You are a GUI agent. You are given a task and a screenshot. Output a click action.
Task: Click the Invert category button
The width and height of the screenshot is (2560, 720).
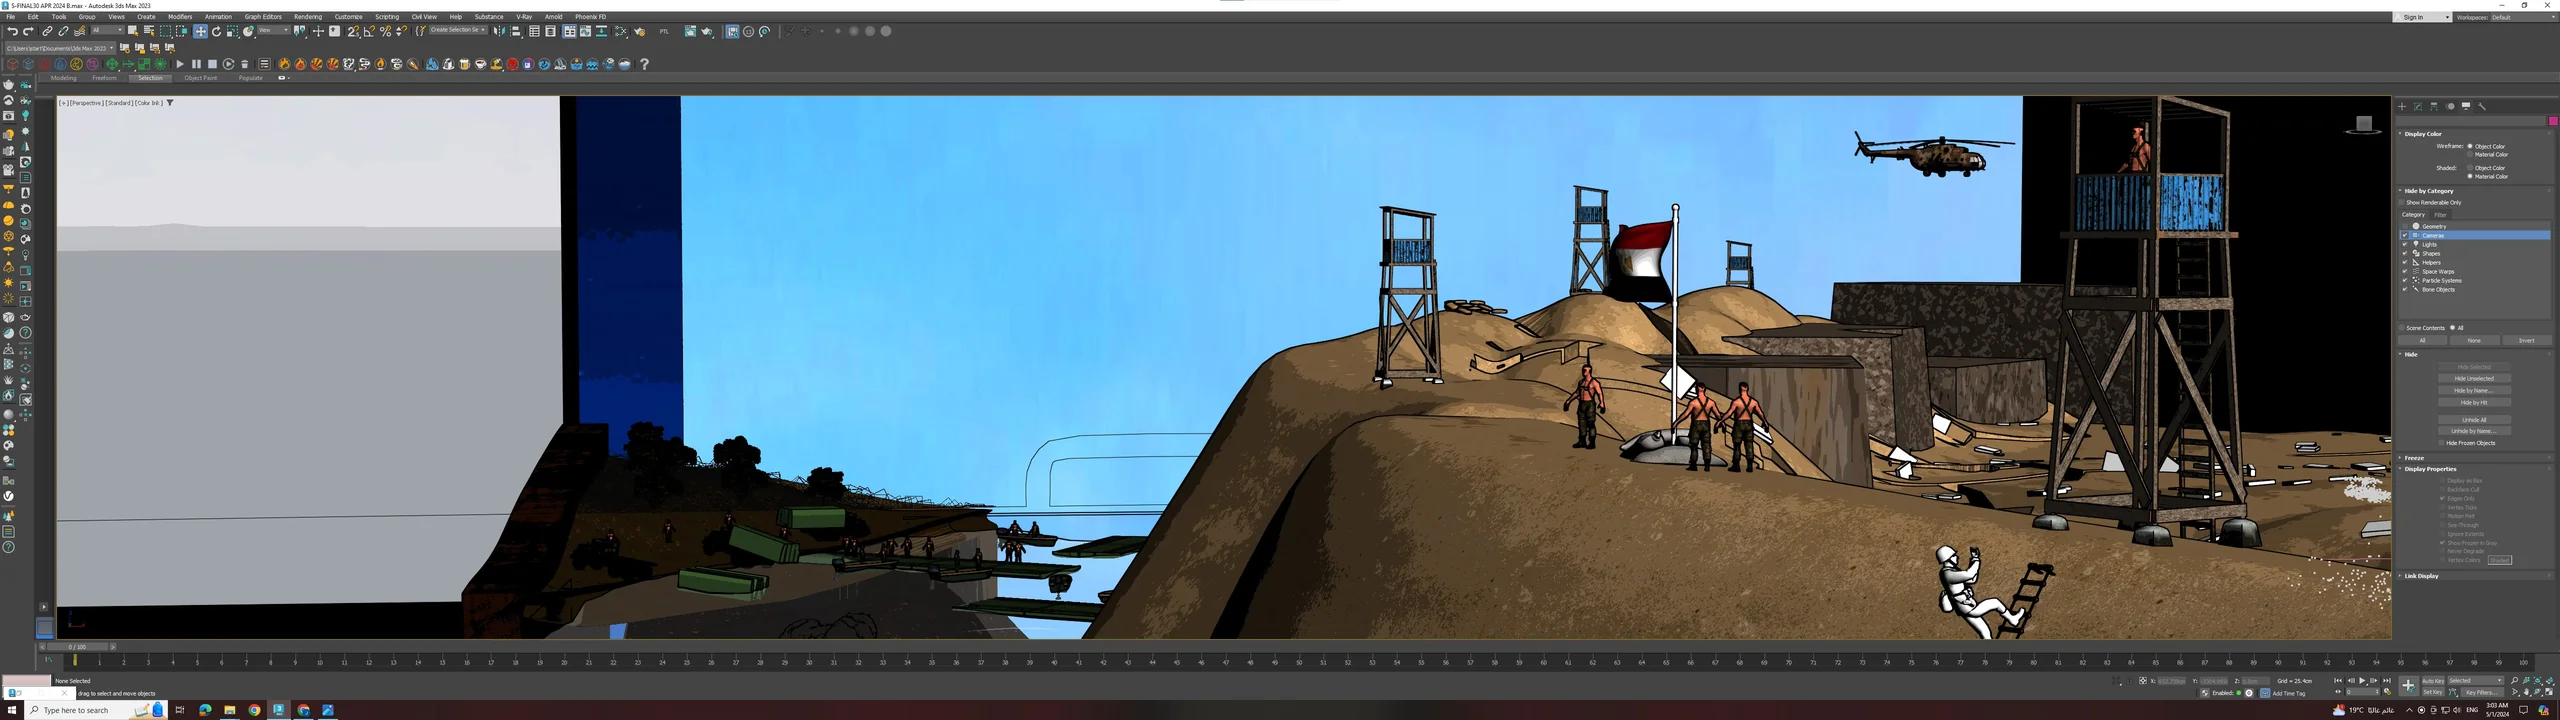[x=2527, y=340]
